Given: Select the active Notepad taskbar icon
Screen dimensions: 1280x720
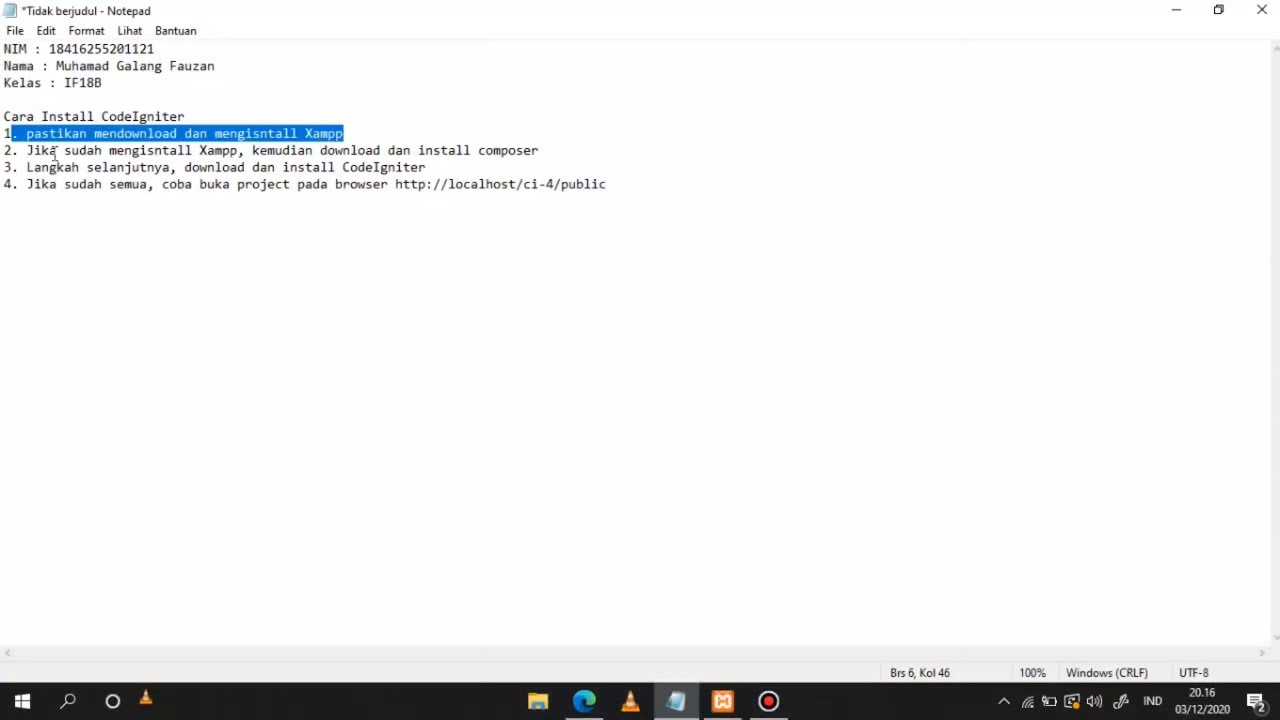Looking at the screenshot, I should coord(676,701).
